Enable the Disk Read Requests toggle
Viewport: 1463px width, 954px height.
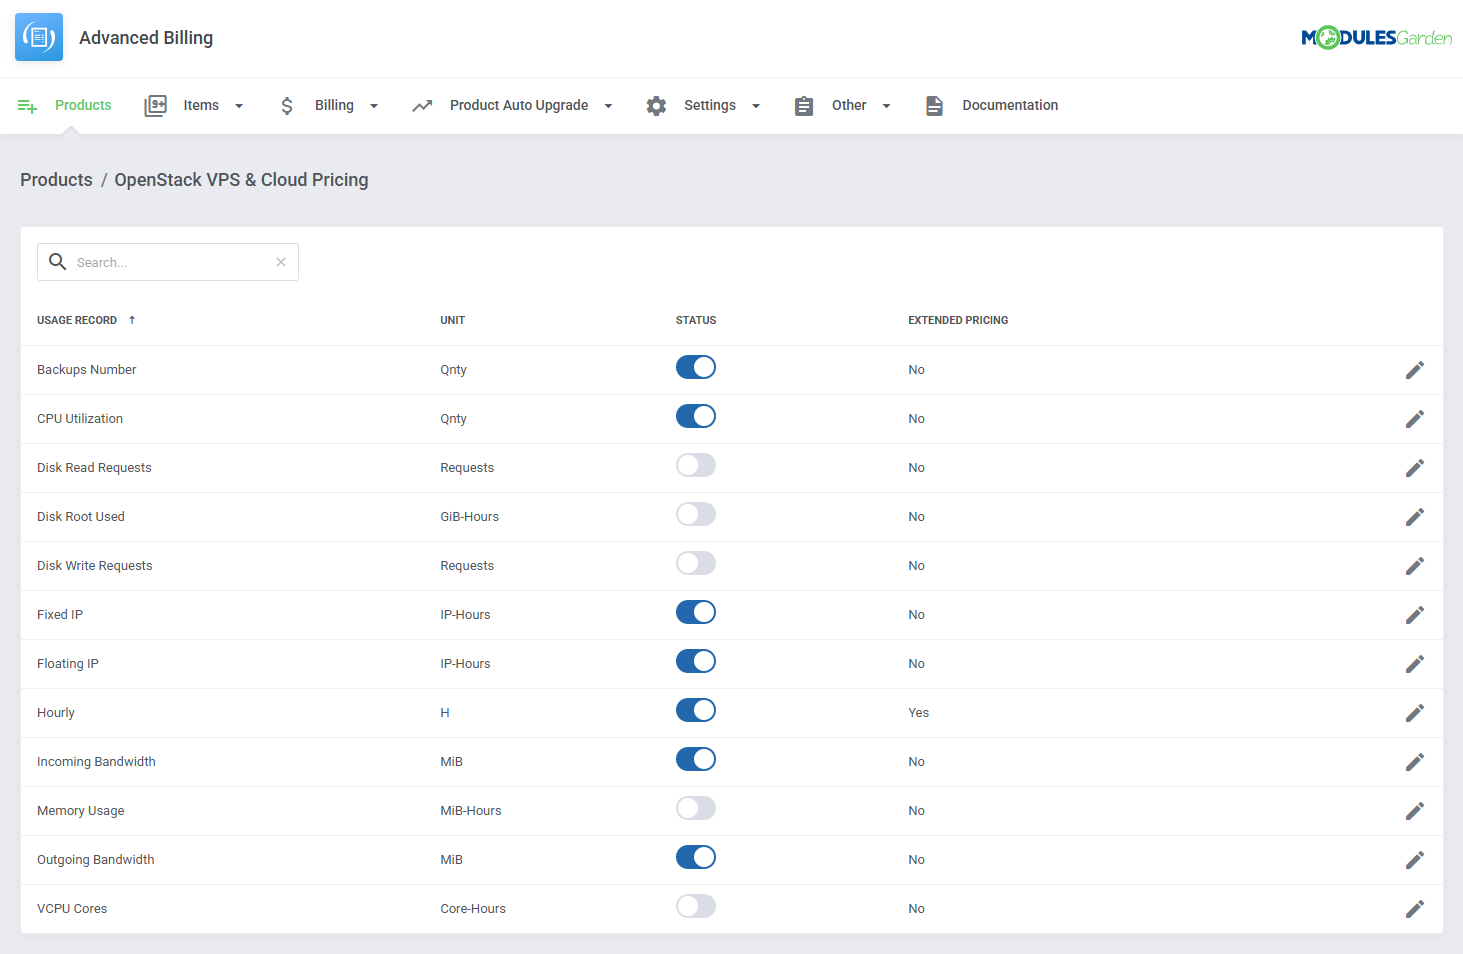coord(696,465)
